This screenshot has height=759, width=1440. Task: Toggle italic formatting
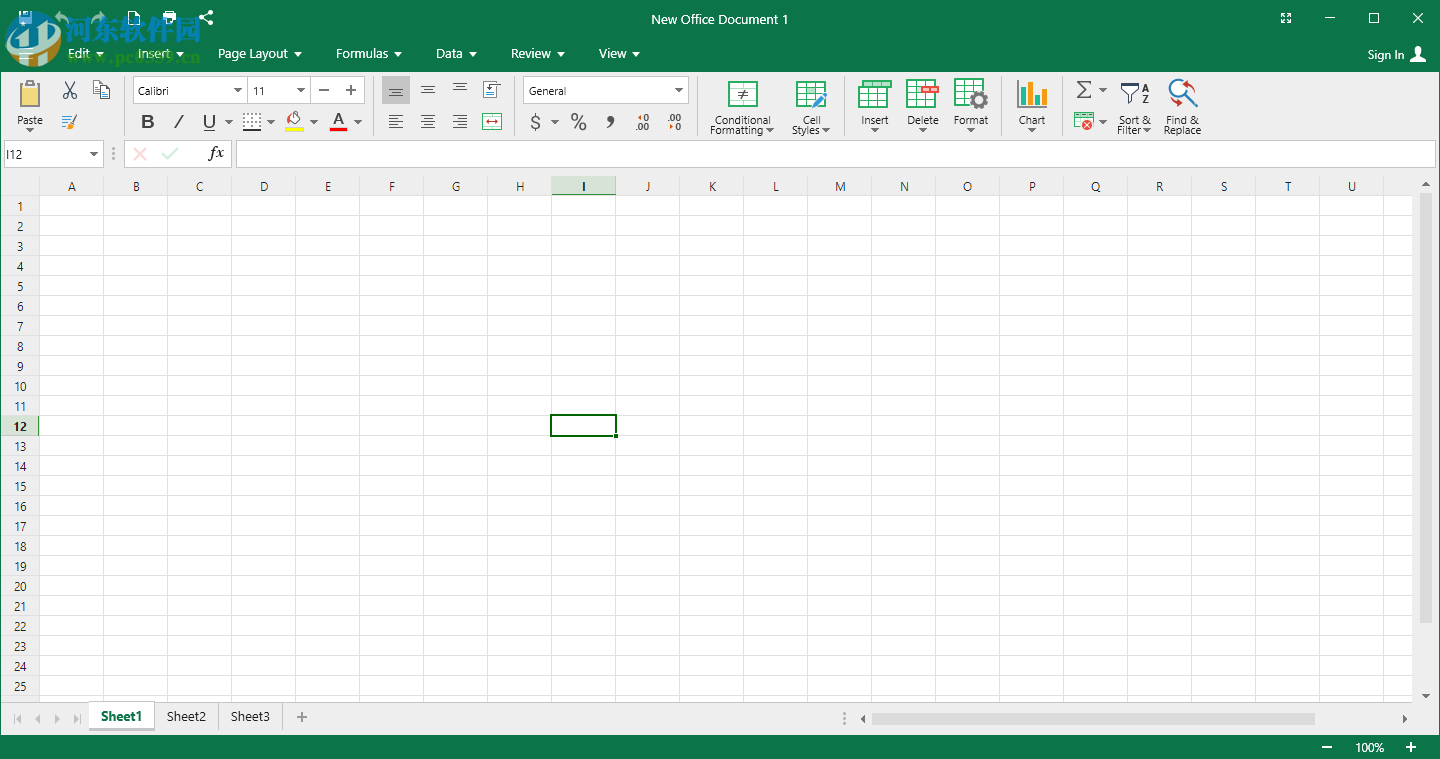(x=178, y=121)
